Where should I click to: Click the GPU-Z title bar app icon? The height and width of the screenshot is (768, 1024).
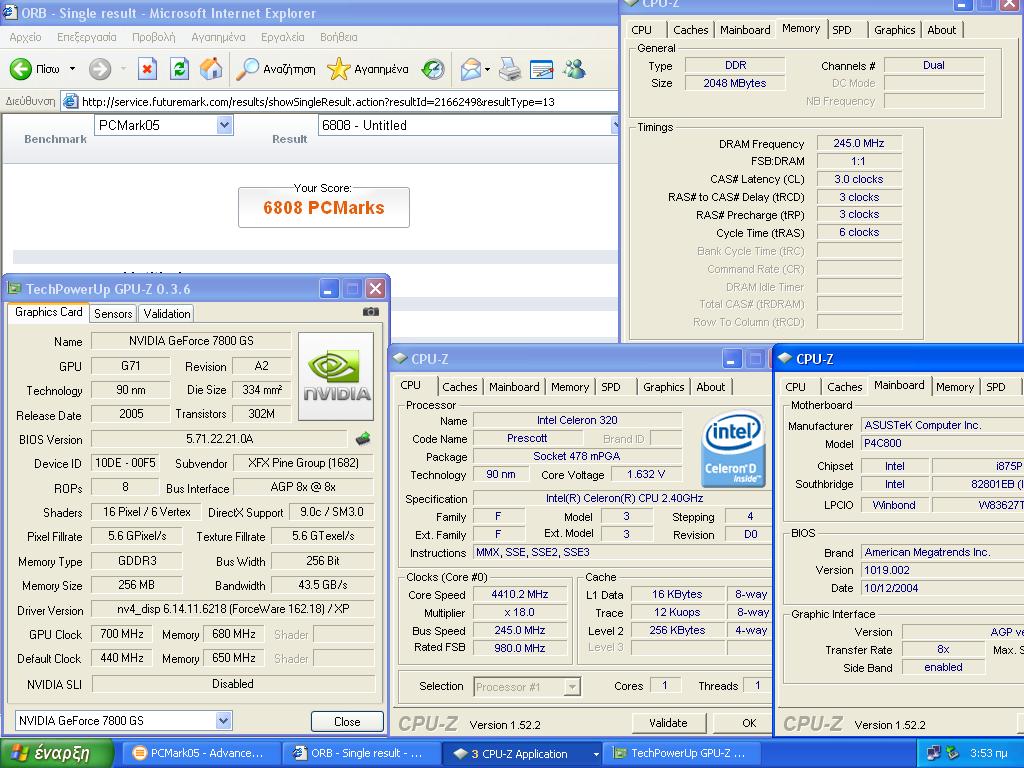pyautogui.click(x=14, y=288)
